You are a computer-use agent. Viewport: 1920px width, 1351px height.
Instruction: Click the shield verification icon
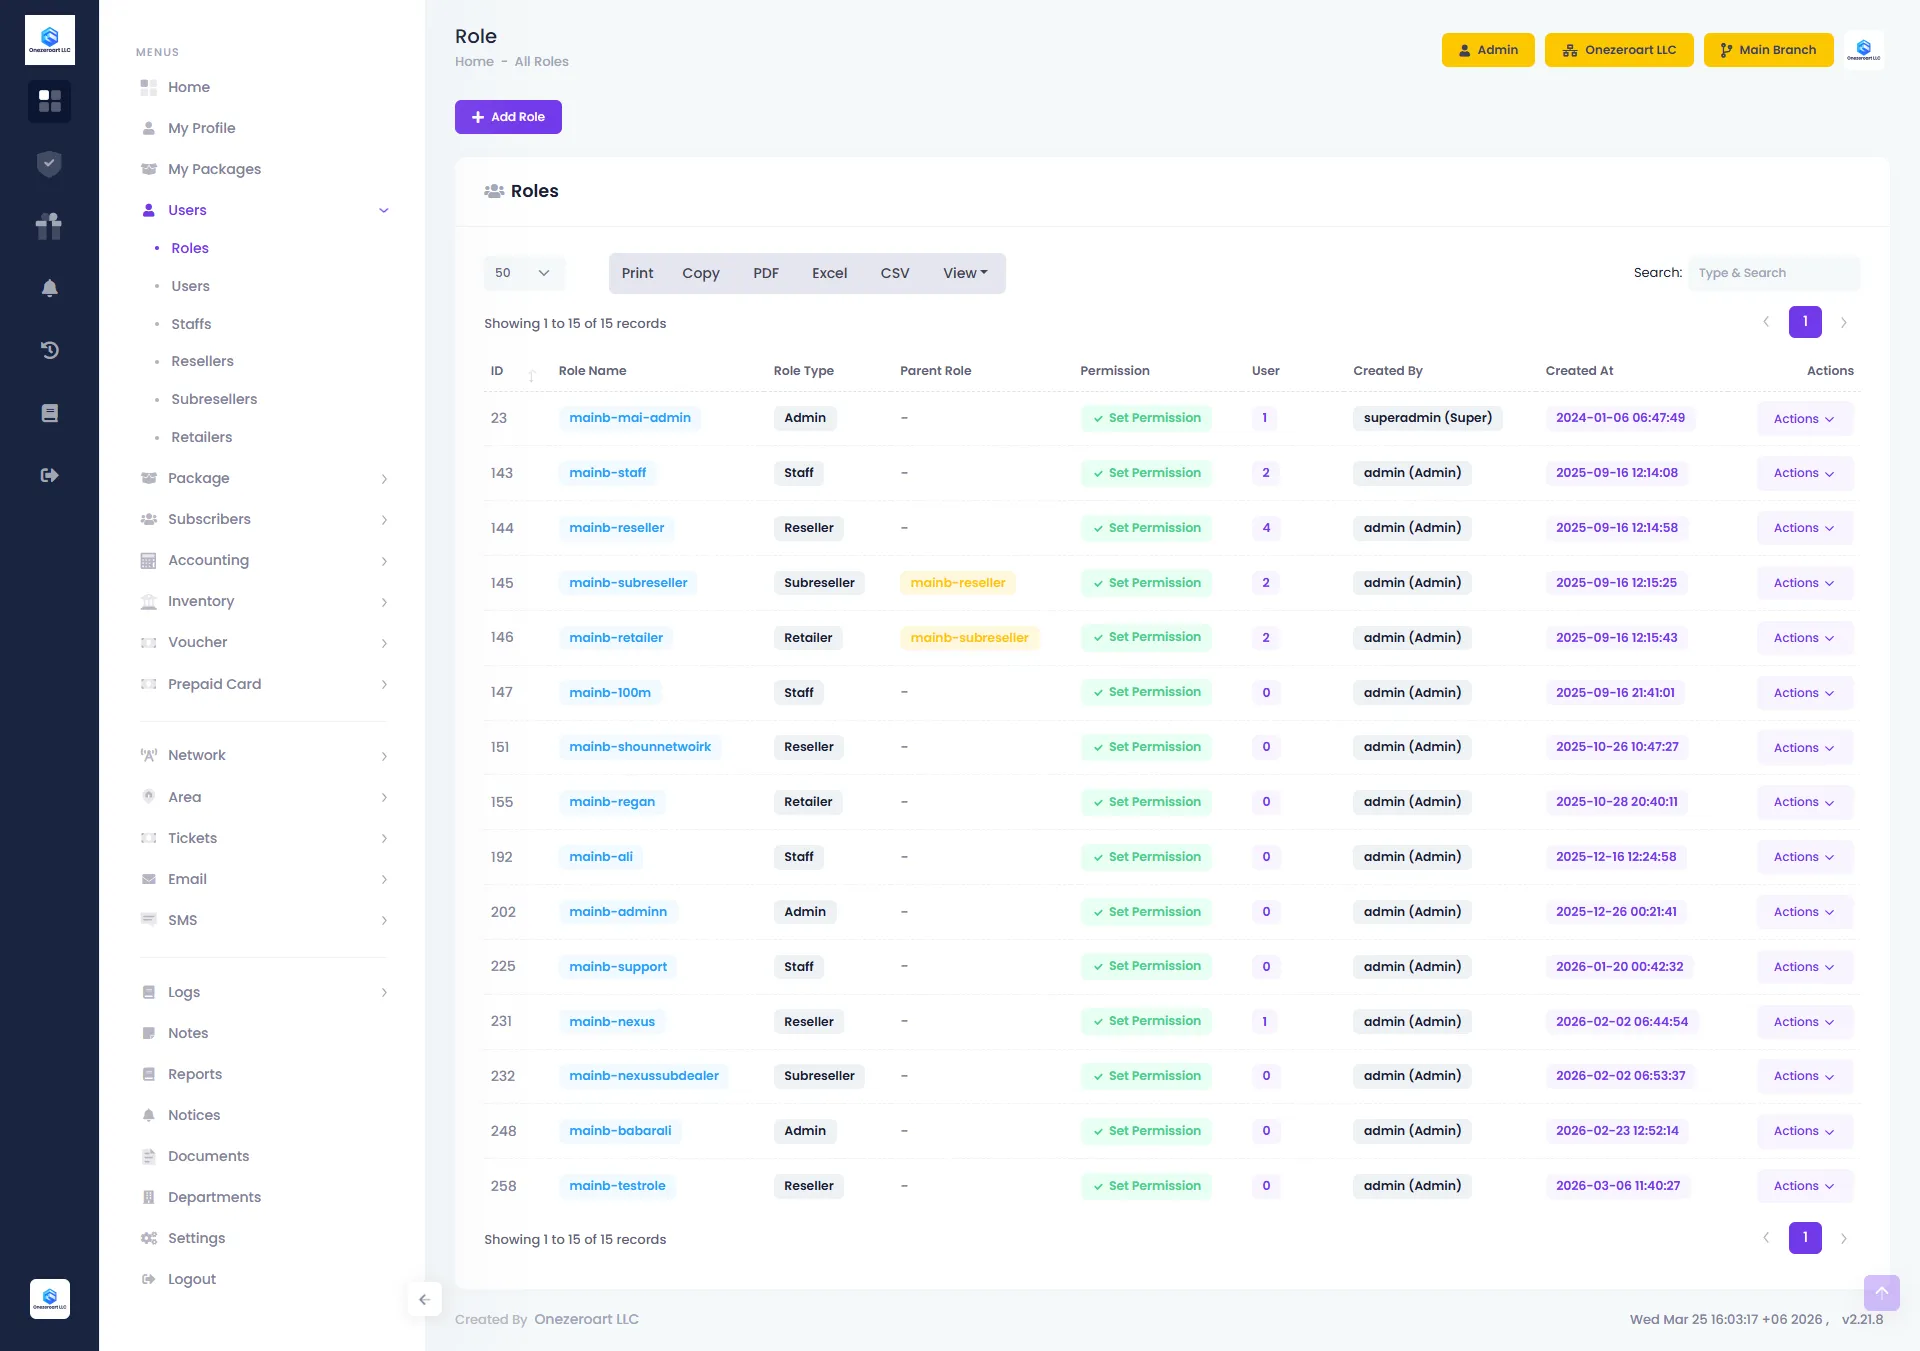coord(49,163)
